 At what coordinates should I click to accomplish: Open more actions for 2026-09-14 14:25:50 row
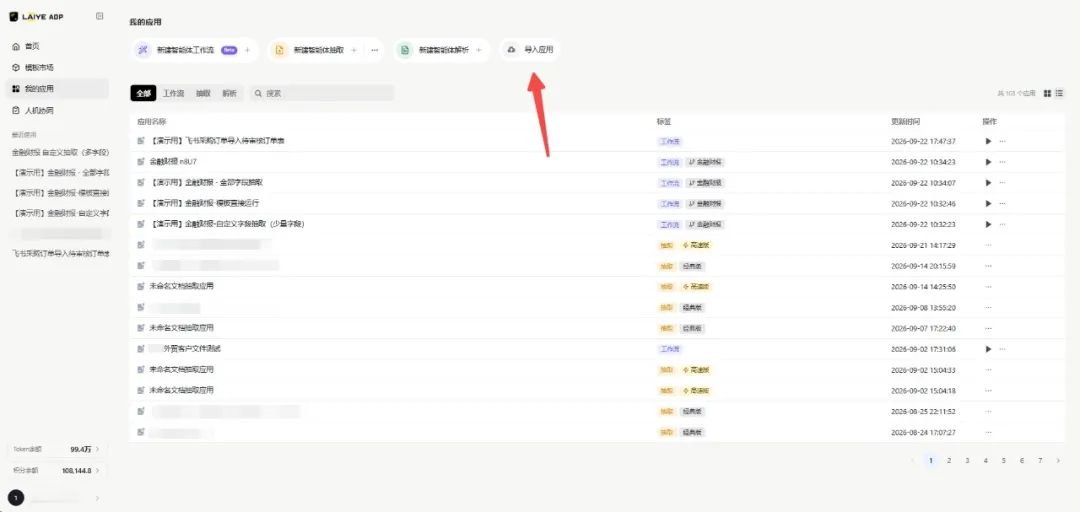point(988,287)
